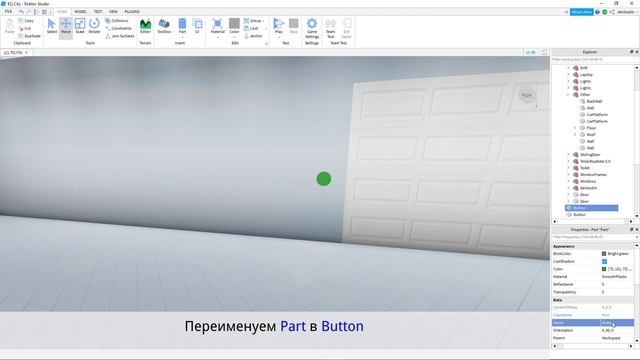Select the Toilet model in Explorer
The width and height of the screenshot is (640, 360).
tap(585, 168)
